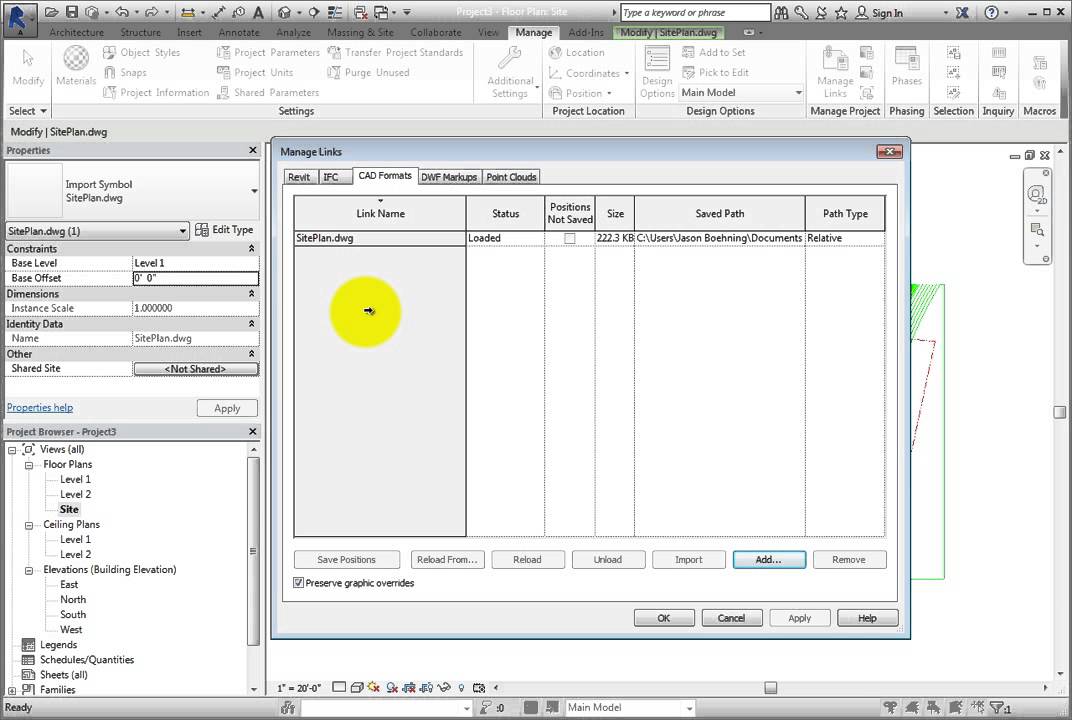Open Shared Parameters
Screen dimensions: 1072x720
pyautogui.click(x=268, y=92)
